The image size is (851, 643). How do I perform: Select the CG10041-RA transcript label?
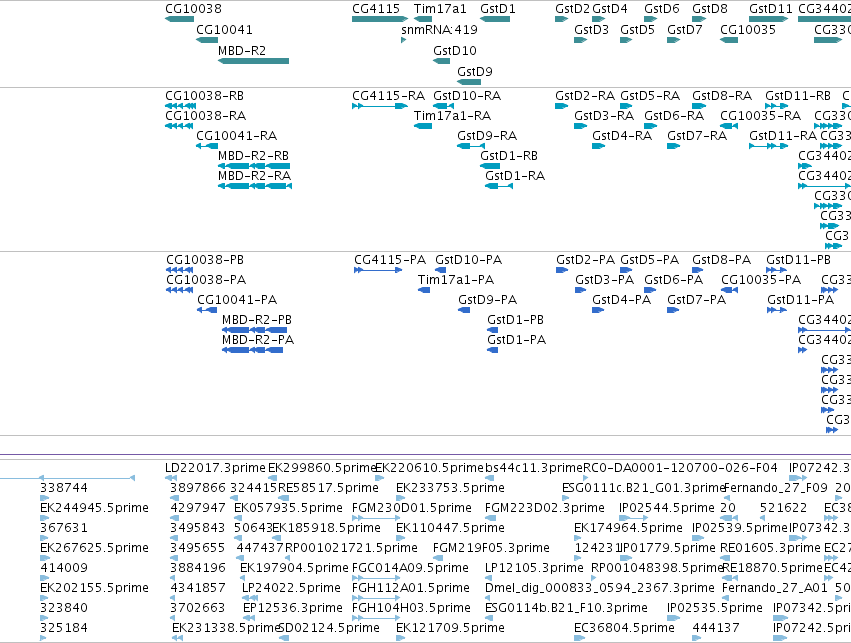[x=237, y=136]
